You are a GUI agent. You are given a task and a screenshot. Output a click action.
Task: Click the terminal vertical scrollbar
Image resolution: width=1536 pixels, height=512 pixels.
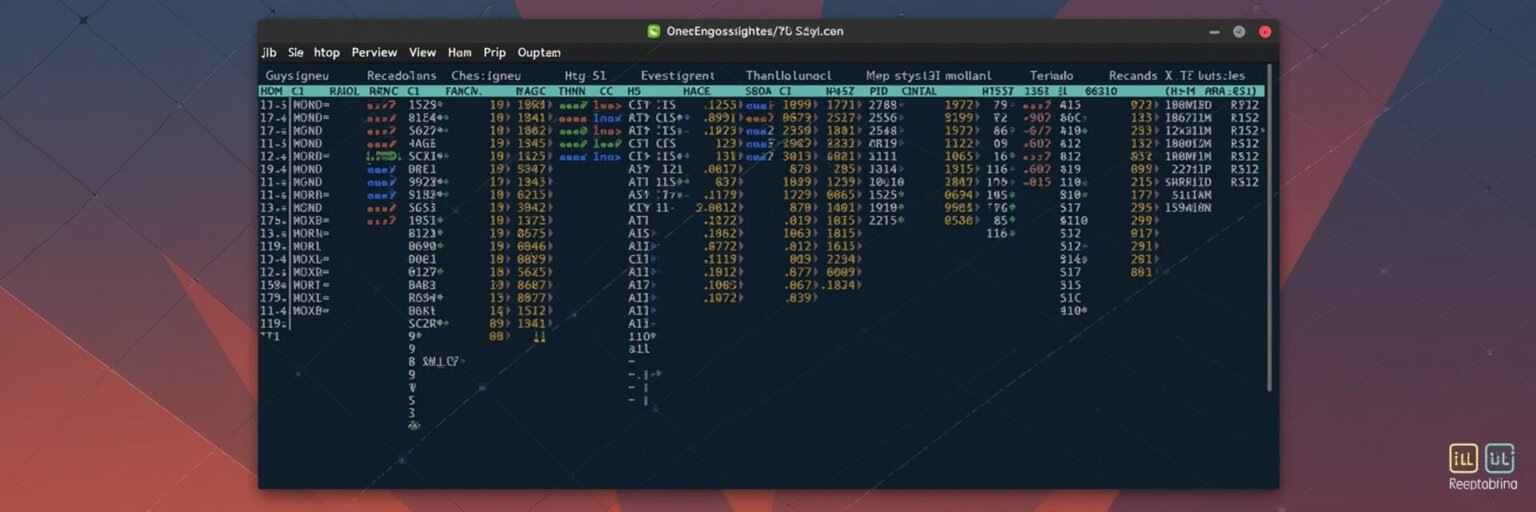(1270, 230)
